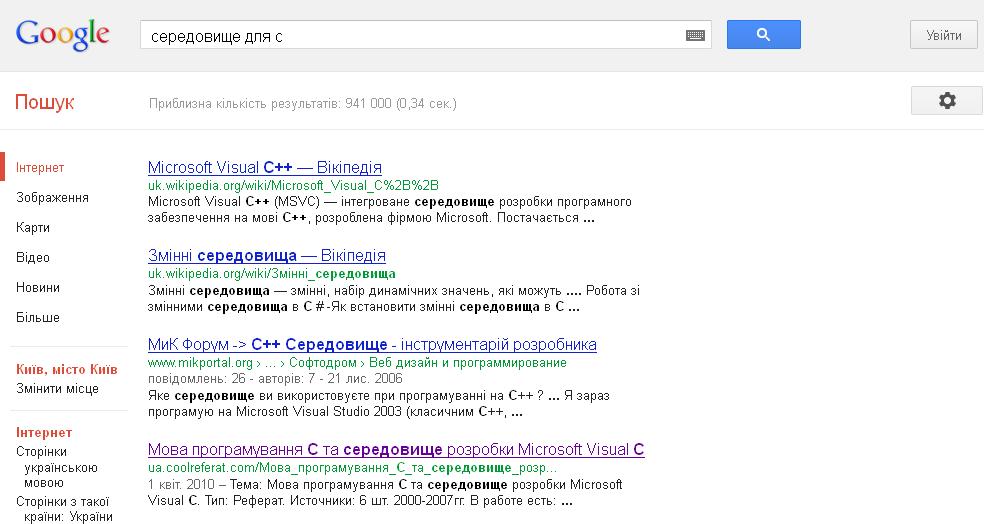
Task: Switch to Новини results
Action: click(x=38, y=288)
